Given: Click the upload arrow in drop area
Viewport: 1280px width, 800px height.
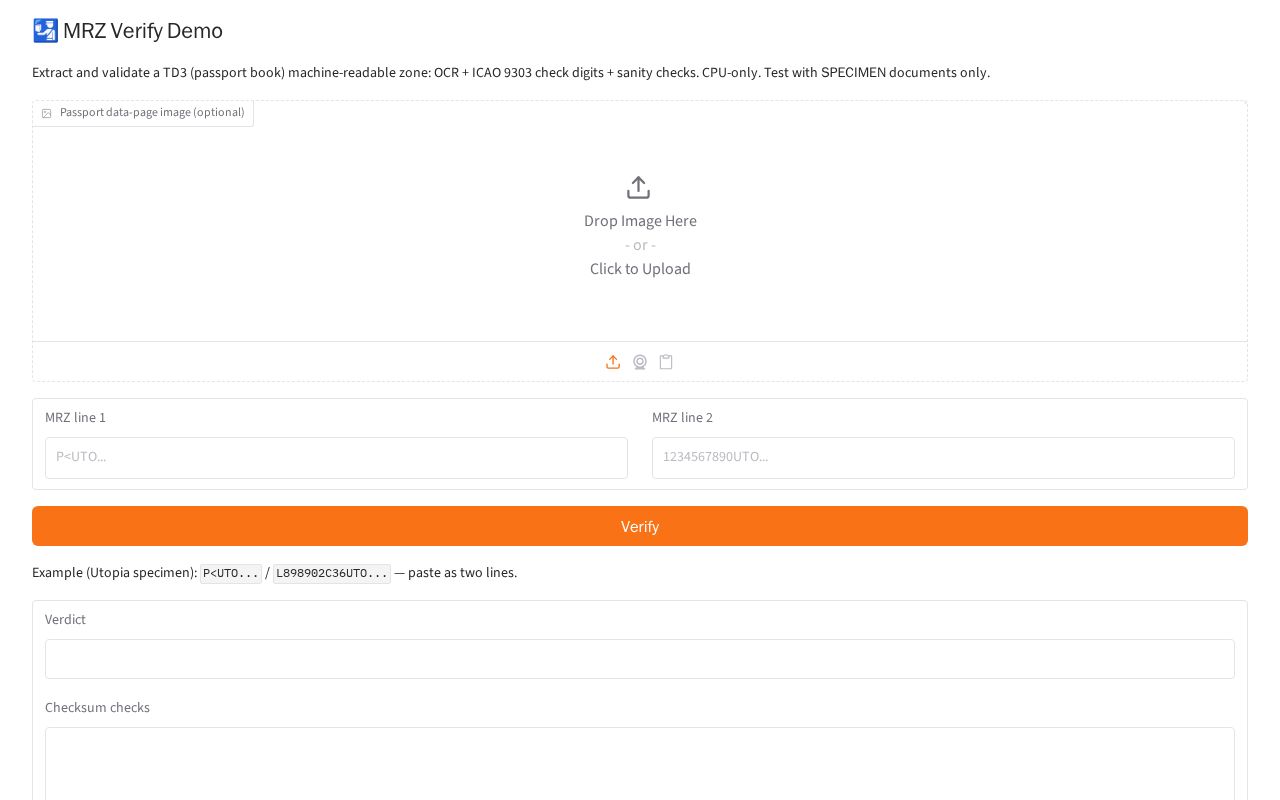Looking at the screenshot, I should pyautogui.click(x=638, y=188).
